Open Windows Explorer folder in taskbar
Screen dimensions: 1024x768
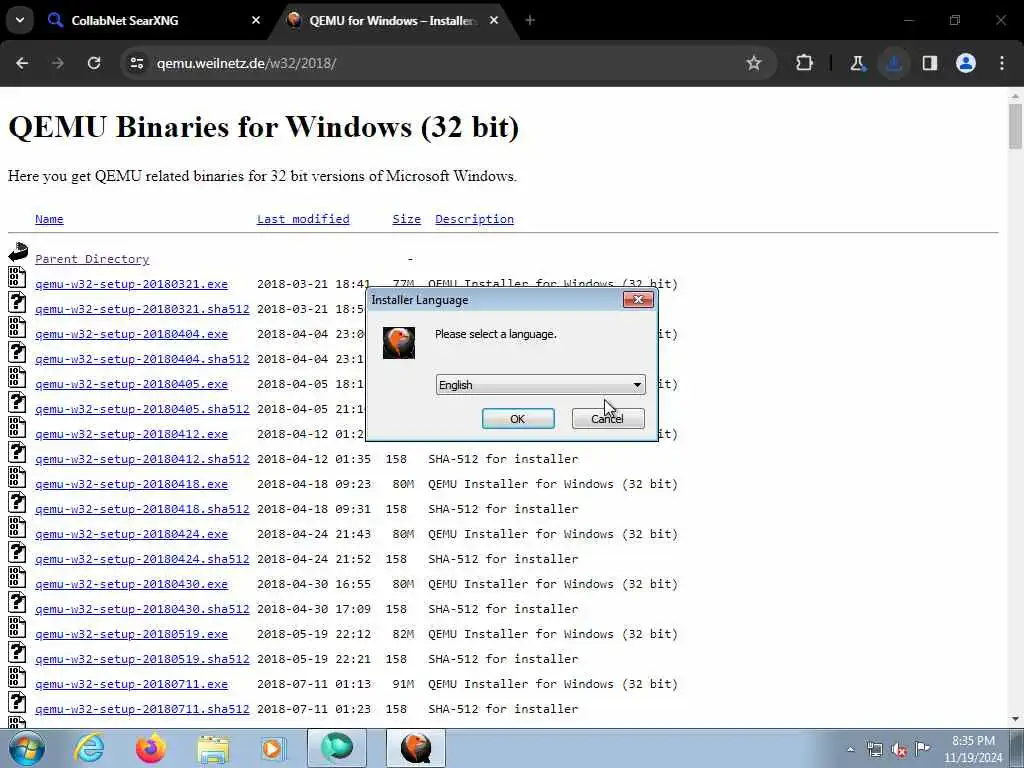click(213, 748)
